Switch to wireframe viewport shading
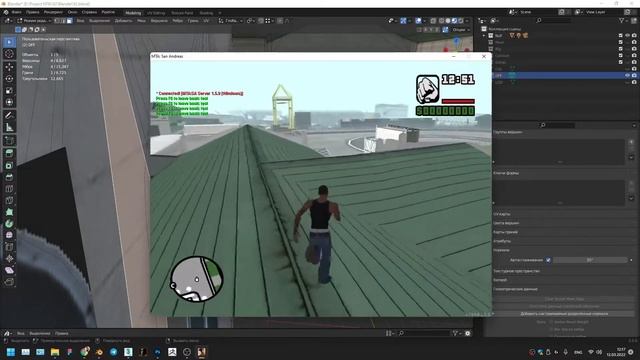Screen dimensions: 640x360 coord(441,20)
